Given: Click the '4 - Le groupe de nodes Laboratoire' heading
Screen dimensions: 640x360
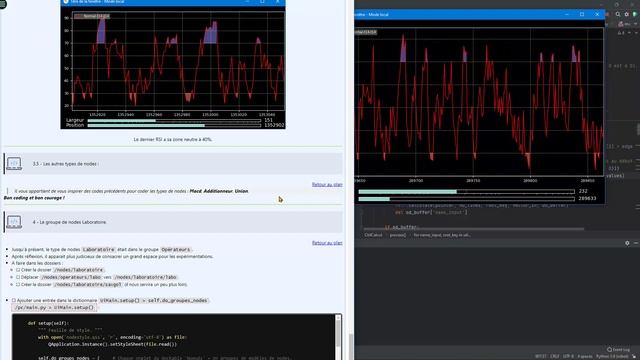Looking at the screenshot, I should click(70, 222).
